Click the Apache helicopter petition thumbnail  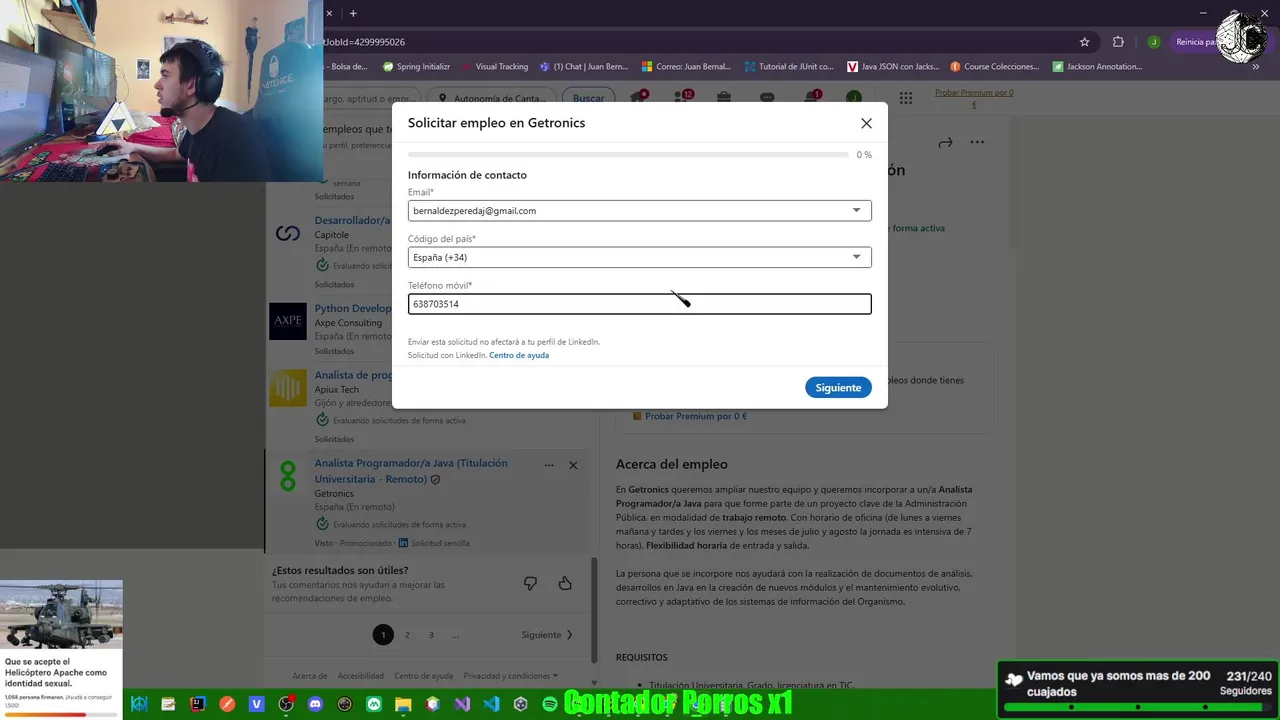61,615
